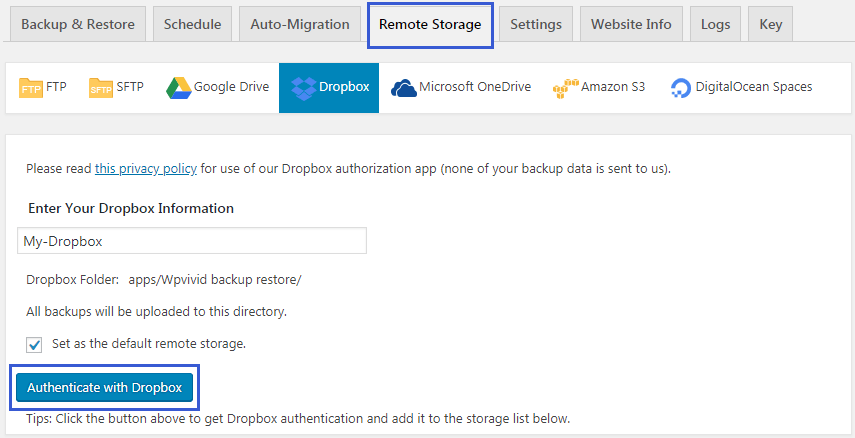
Task: Choose the Amazon S3 cubes icon
Action: coord(565,88)
